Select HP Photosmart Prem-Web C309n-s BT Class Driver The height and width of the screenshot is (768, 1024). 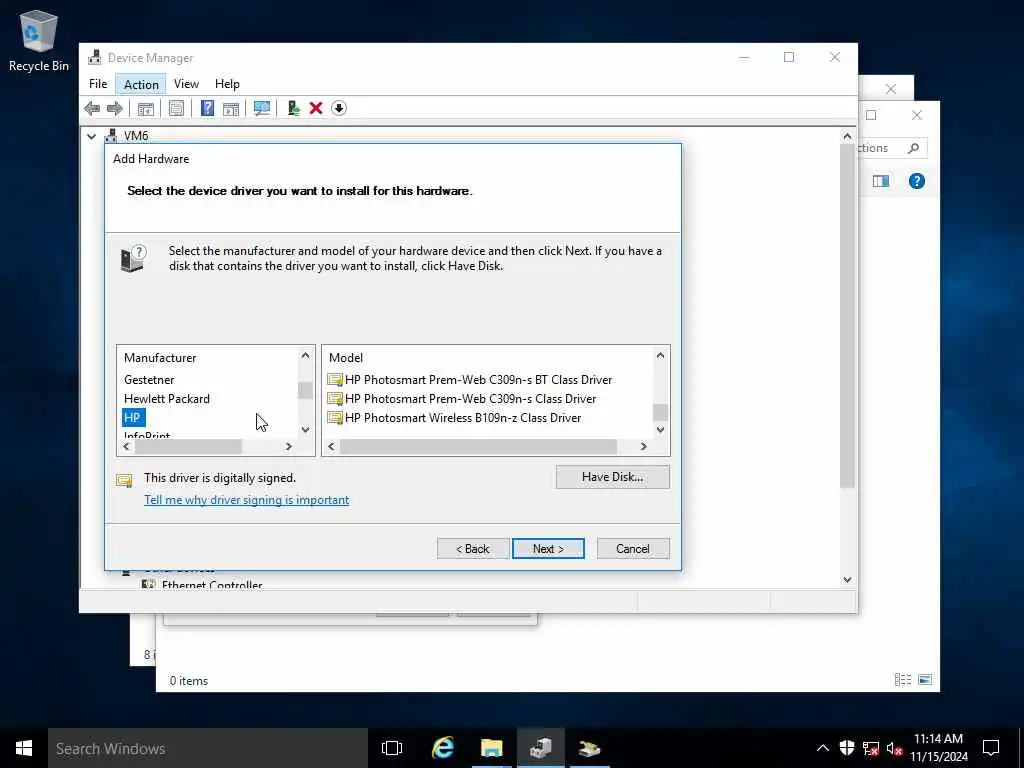(x=478, y=380)
